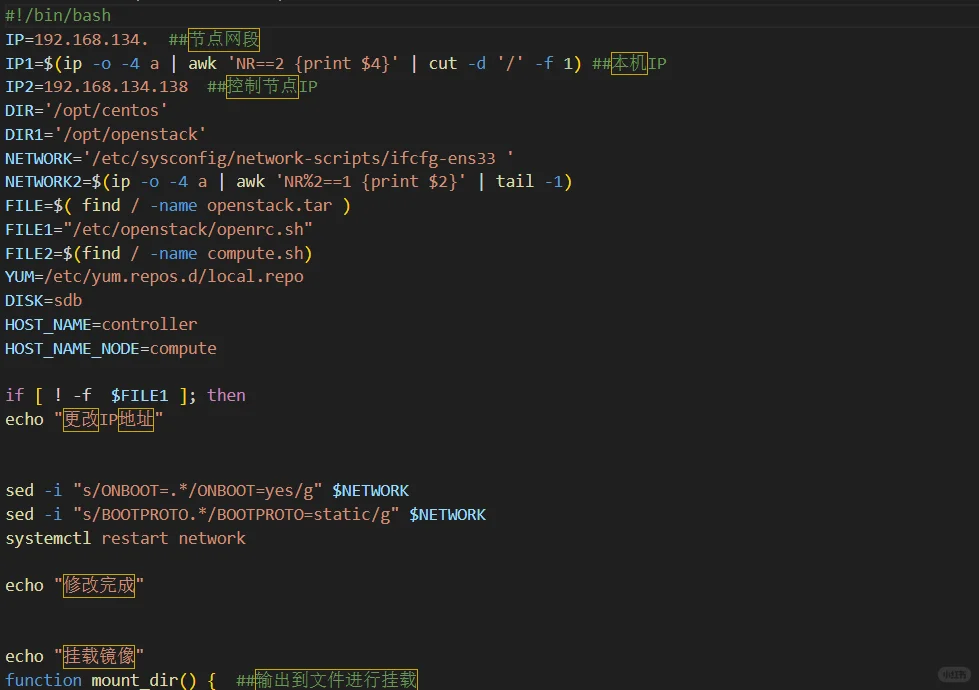Click the comment '##本机IP'
The width and height of the screenshot is (979, 690).
629,63
